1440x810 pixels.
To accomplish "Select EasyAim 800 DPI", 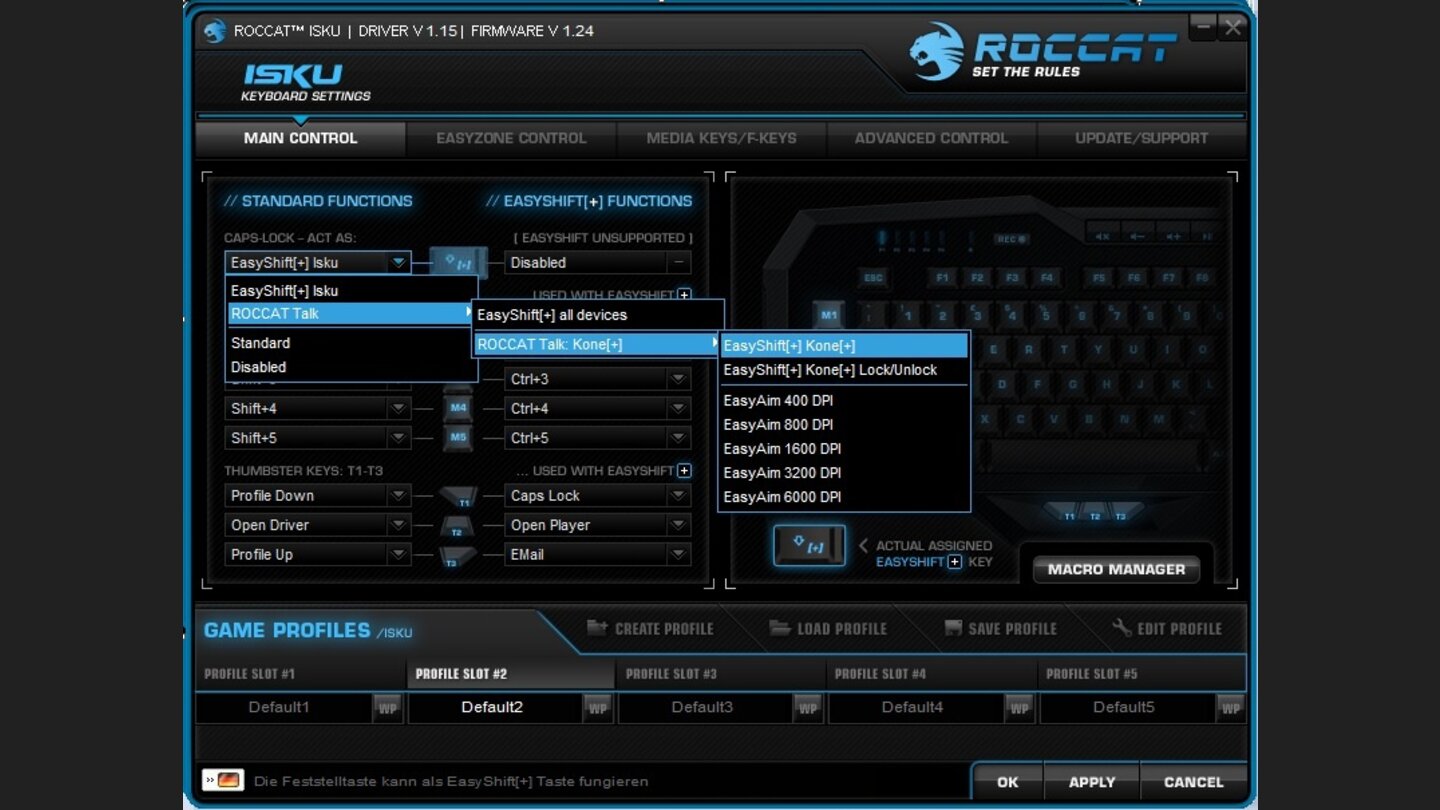I will click(844, 425).
